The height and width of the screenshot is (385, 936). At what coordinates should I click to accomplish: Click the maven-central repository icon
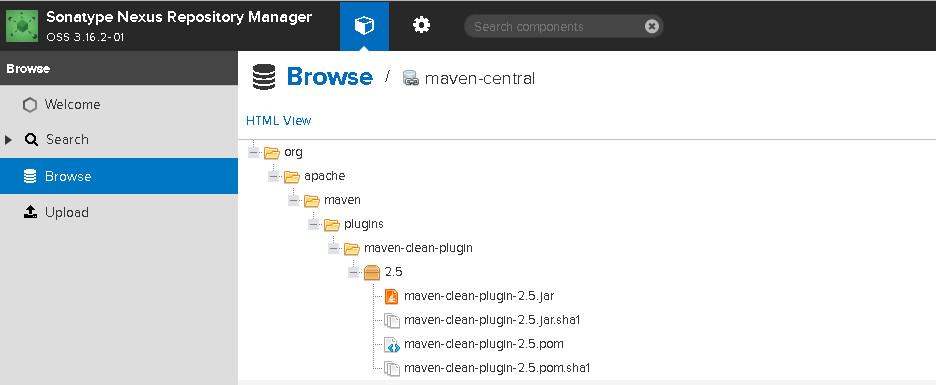point(411,78)
